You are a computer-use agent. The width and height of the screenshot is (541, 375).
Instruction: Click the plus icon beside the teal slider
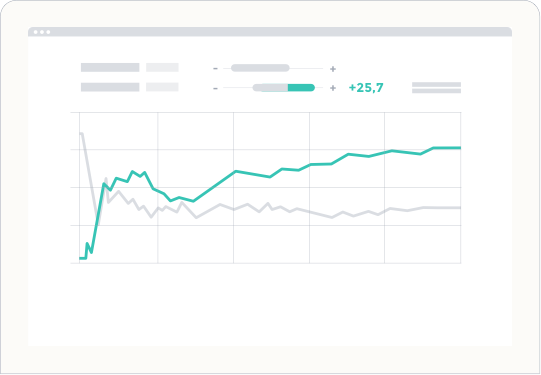pos(333,88)
